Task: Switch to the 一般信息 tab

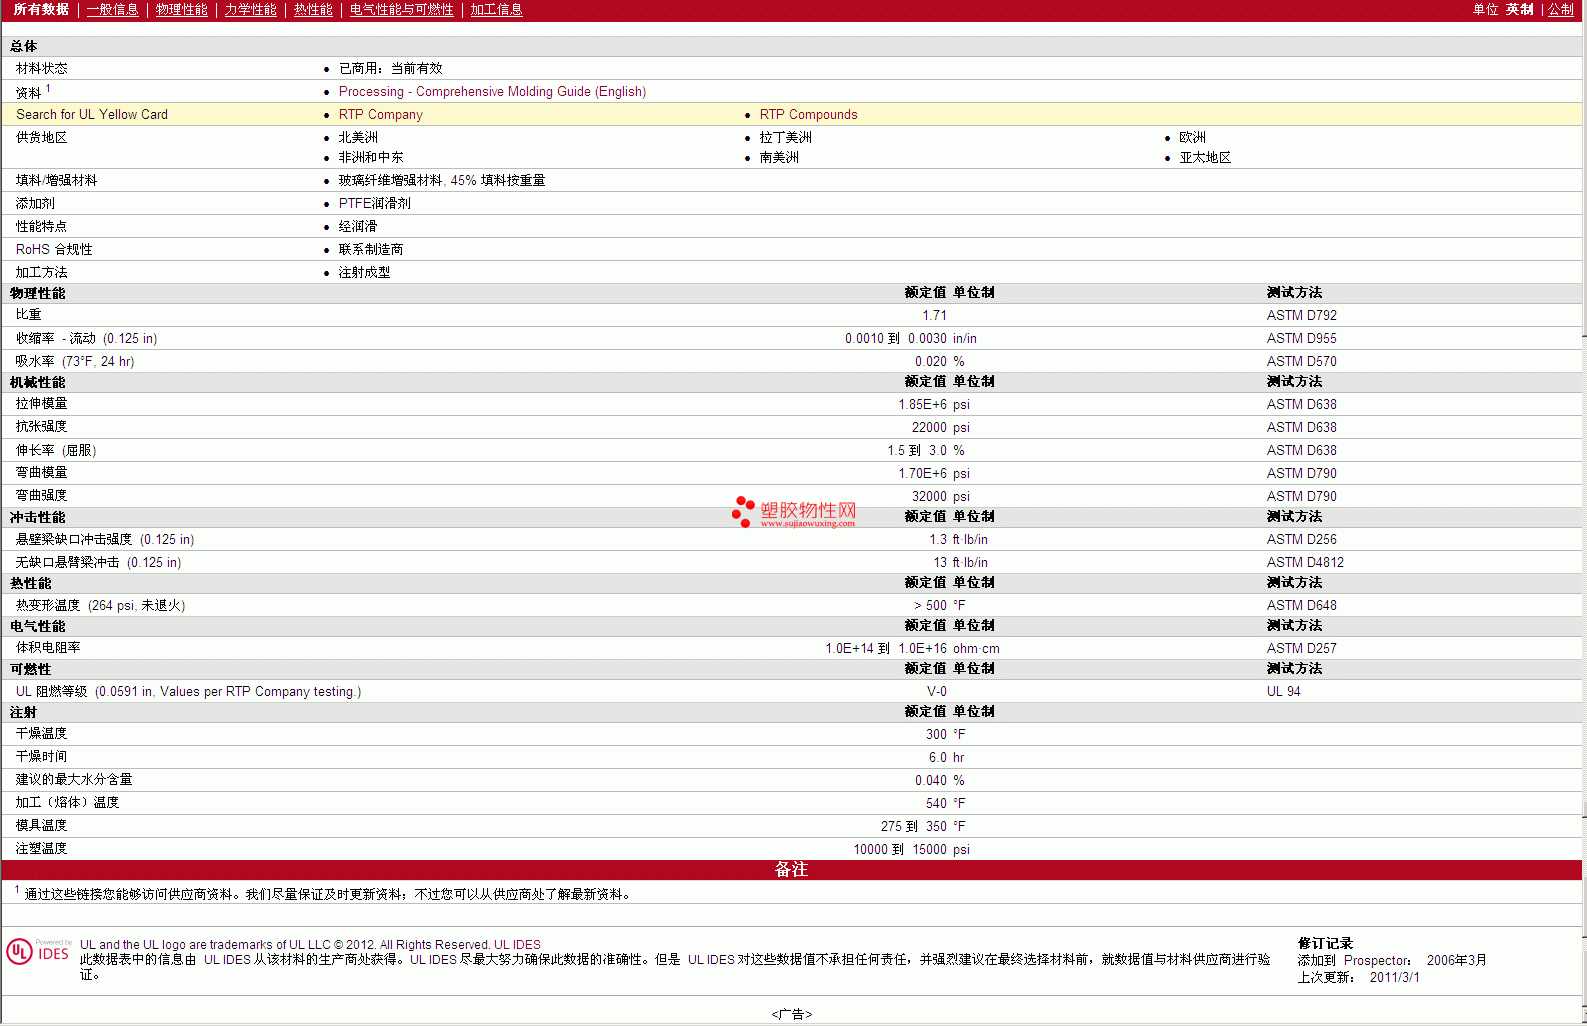Action: (112, 10)
